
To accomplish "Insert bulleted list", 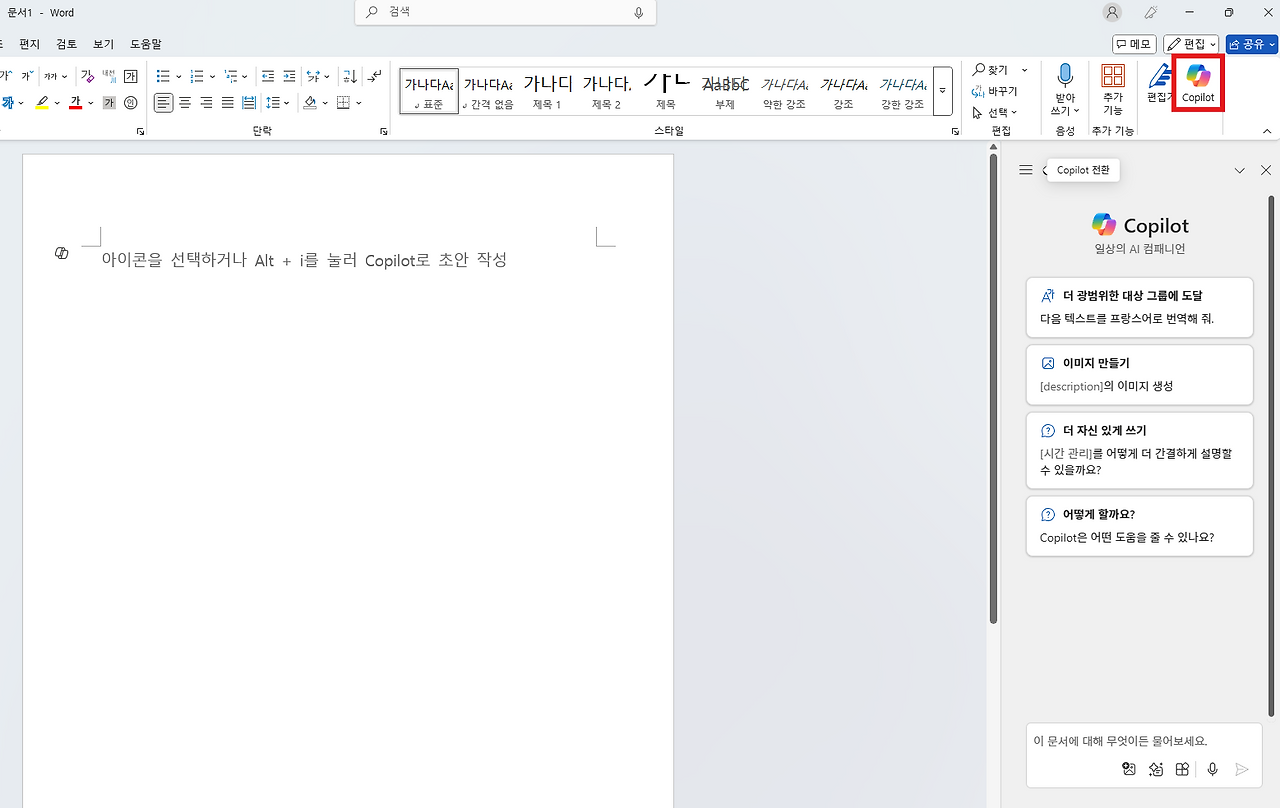I will click(x=163, y=76).
